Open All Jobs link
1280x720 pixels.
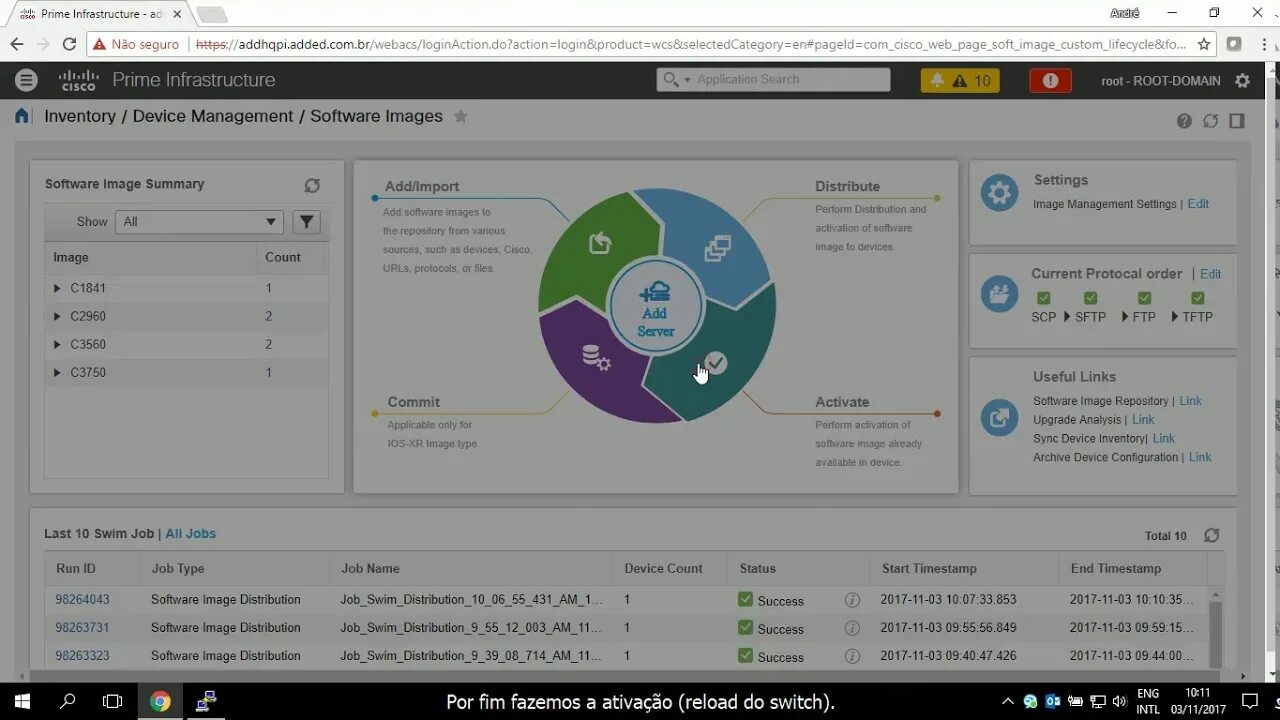190,533
